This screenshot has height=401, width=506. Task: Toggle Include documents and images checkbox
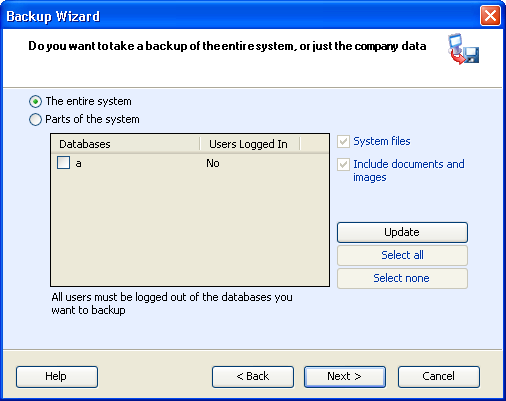point(343,164)
